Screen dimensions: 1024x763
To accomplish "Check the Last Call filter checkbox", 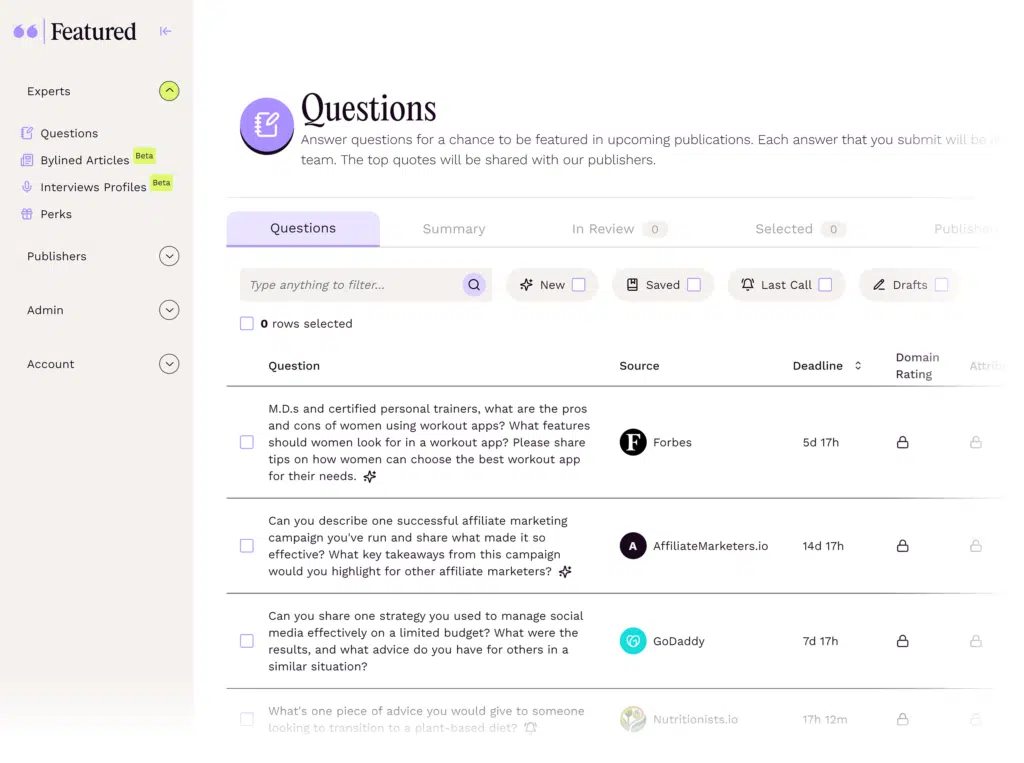I will pos(825,285).
